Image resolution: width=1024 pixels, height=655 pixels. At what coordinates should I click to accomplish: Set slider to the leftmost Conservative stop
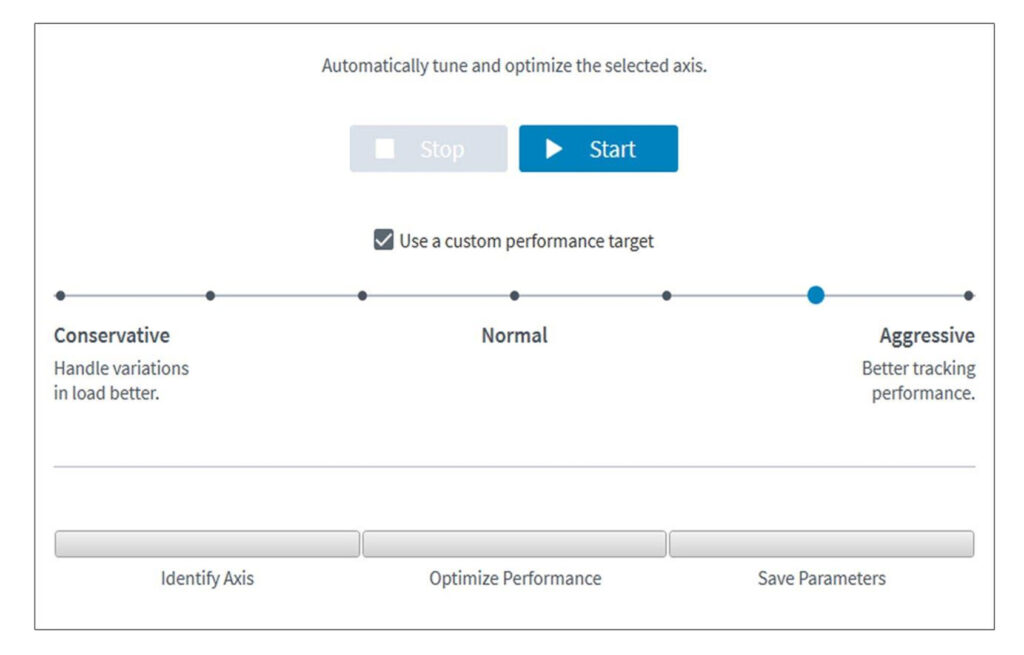click(61, 295)
